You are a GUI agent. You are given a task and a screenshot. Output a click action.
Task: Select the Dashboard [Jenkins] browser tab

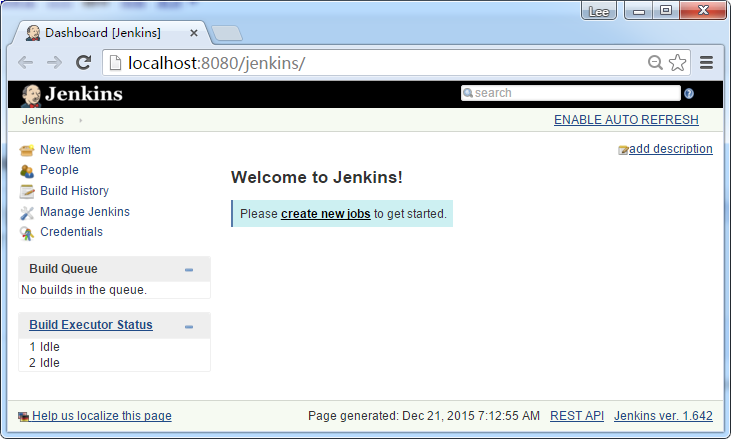click(x=105, y=33)
